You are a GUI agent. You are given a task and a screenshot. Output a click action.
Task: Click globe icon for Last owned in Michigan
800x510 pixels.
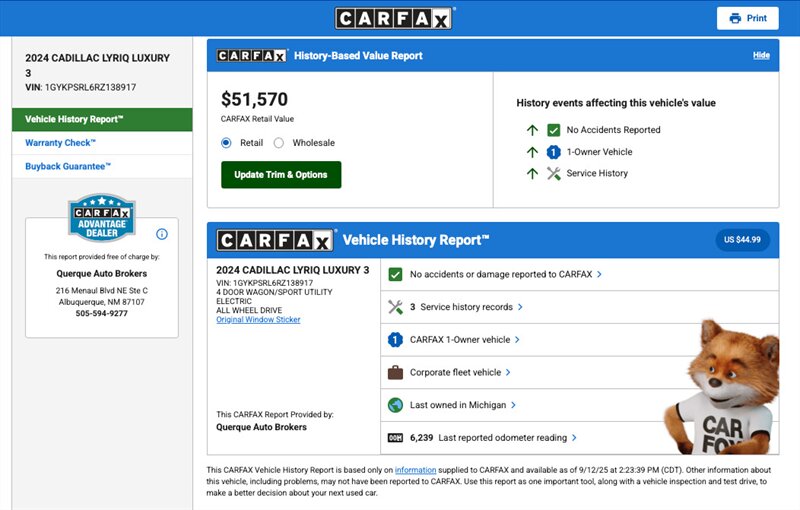(x=395, y=405)
